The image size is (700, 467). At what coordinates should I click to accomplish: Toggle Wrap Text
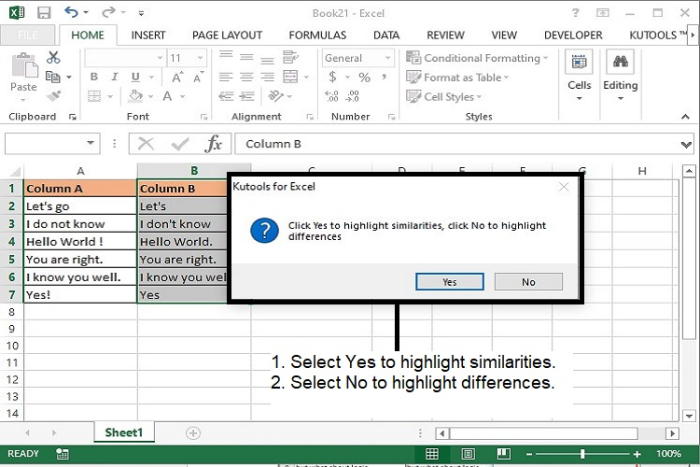point(291,57)
